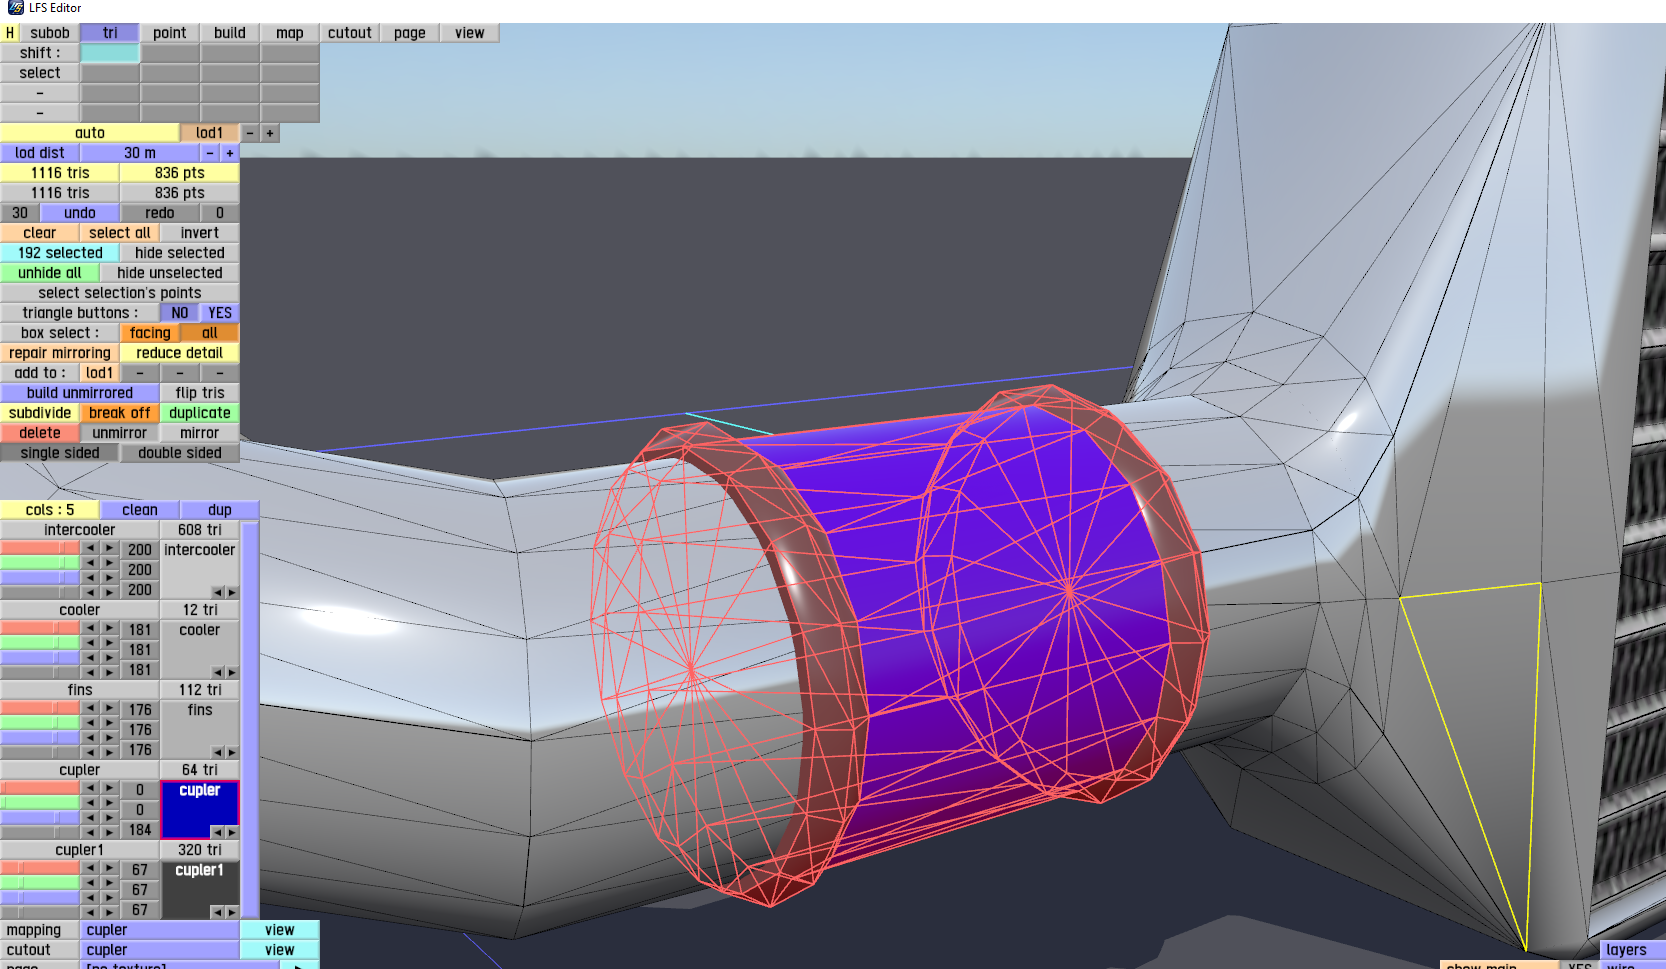Set box select to all

210,333
